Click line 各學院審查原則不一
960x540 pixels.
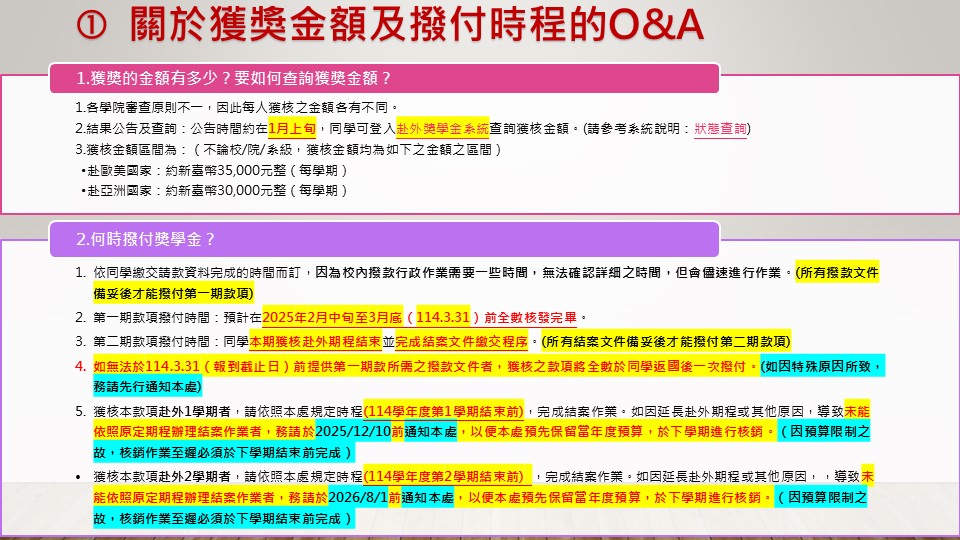[x=237, y=108]
